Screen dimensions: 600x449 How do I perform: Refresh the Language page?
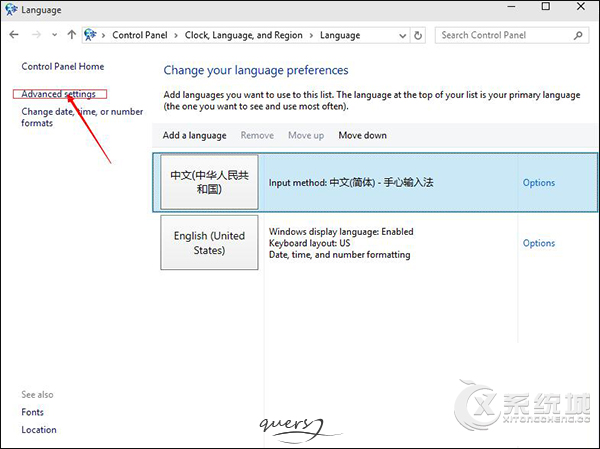(418, 36)
